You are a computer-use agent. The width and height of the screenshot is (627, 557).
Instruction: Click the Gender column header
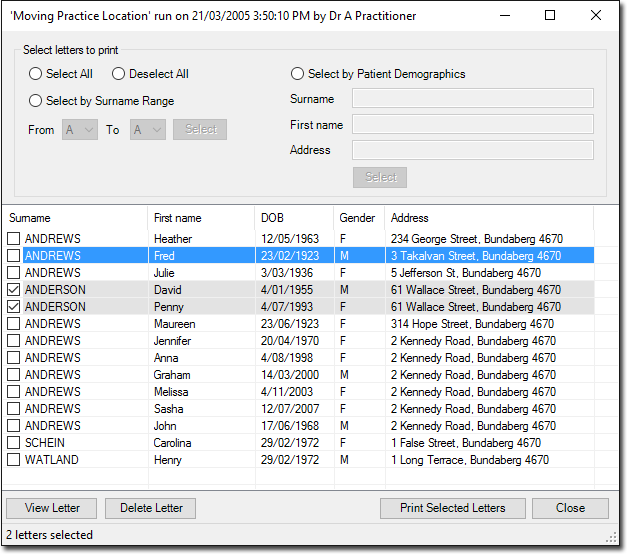(x=358, y=218)
